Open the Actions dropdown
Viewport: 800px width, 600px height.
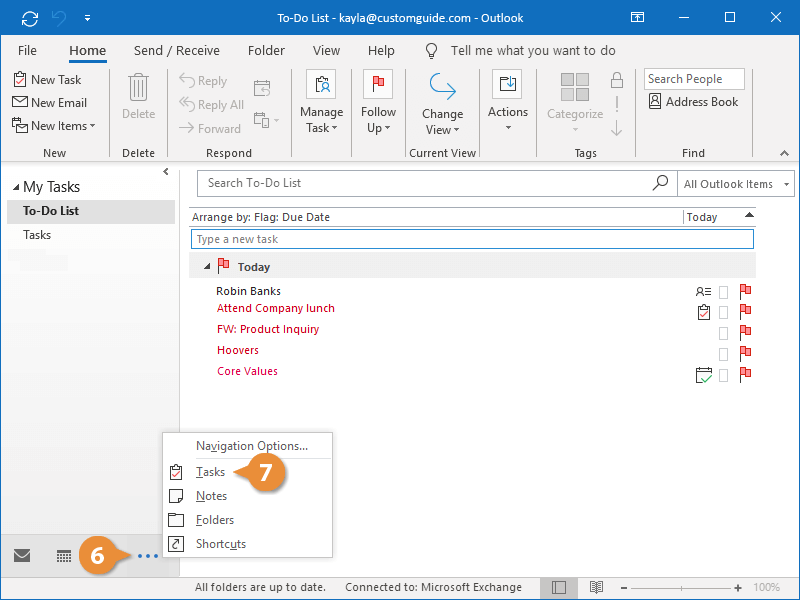click(x=508, y=101)
